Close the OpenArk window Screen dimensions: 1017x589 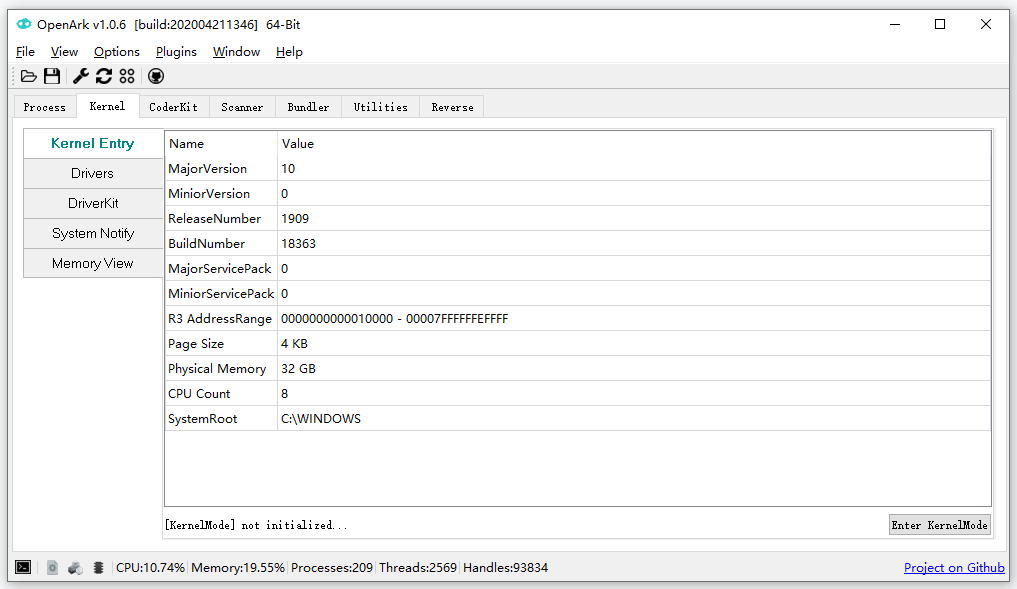[x=985, y=24]
